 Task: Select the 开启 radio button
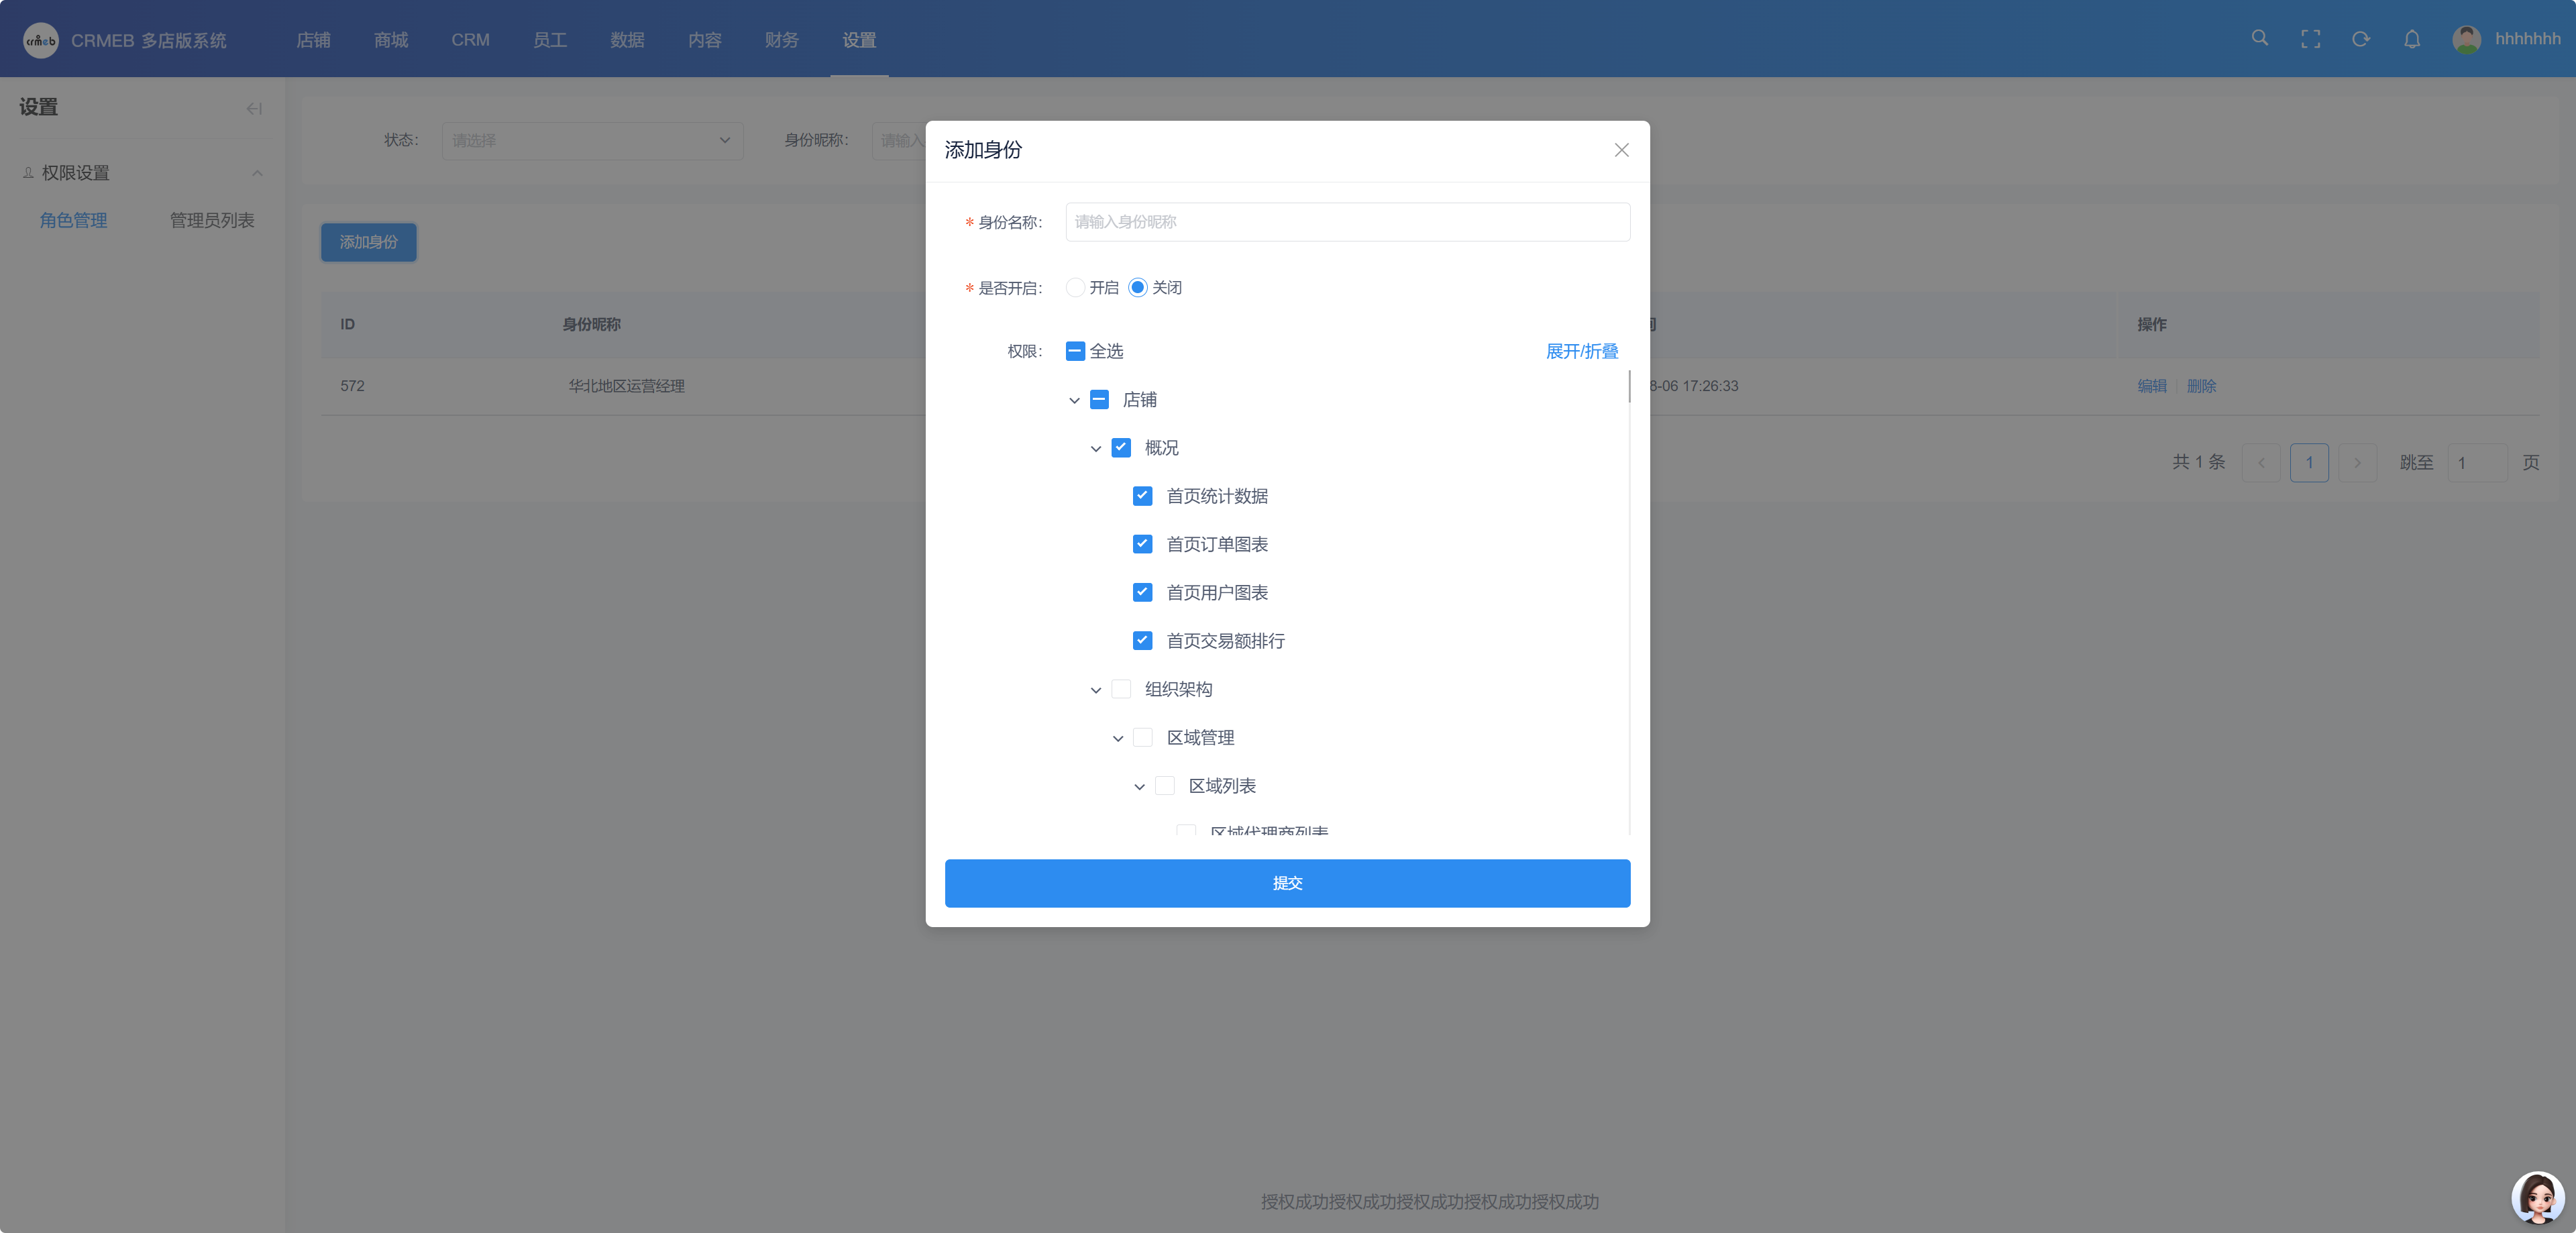pos(1075,288)
